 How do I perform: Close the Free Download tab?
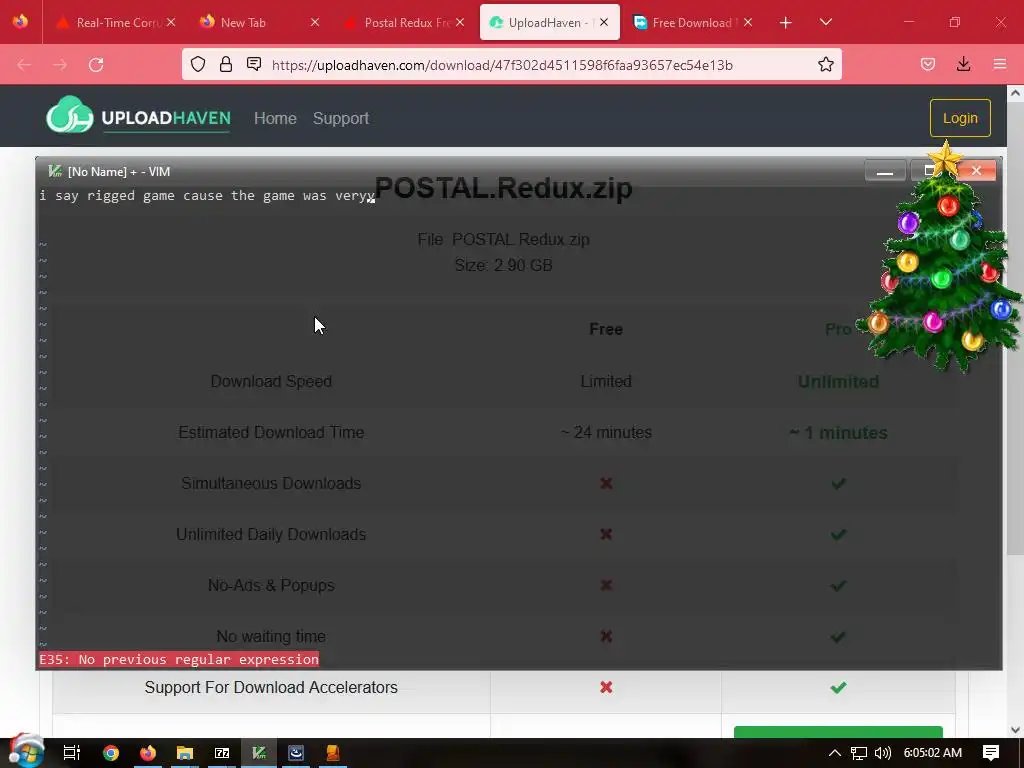coord(748,22)
